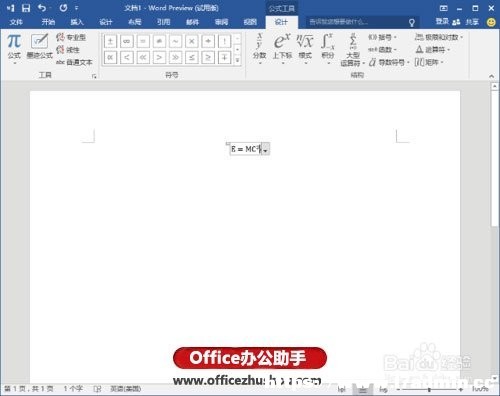Switch equation to Professional (专业型) format
The width and height of the screenshot is (500, 396).
(71, 37)
